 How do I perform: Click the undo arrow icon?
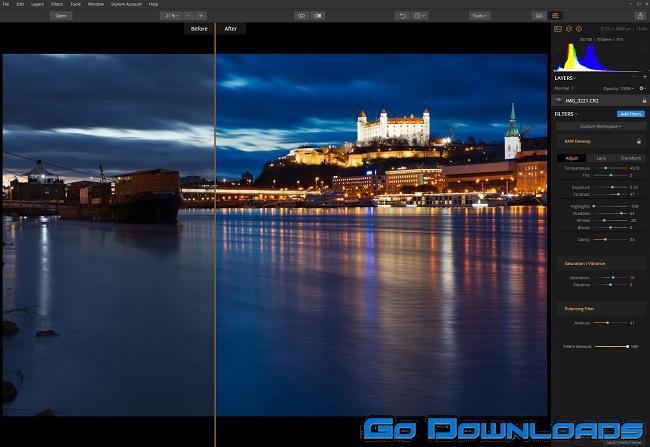pyautogui.click(x=402, y=16)
